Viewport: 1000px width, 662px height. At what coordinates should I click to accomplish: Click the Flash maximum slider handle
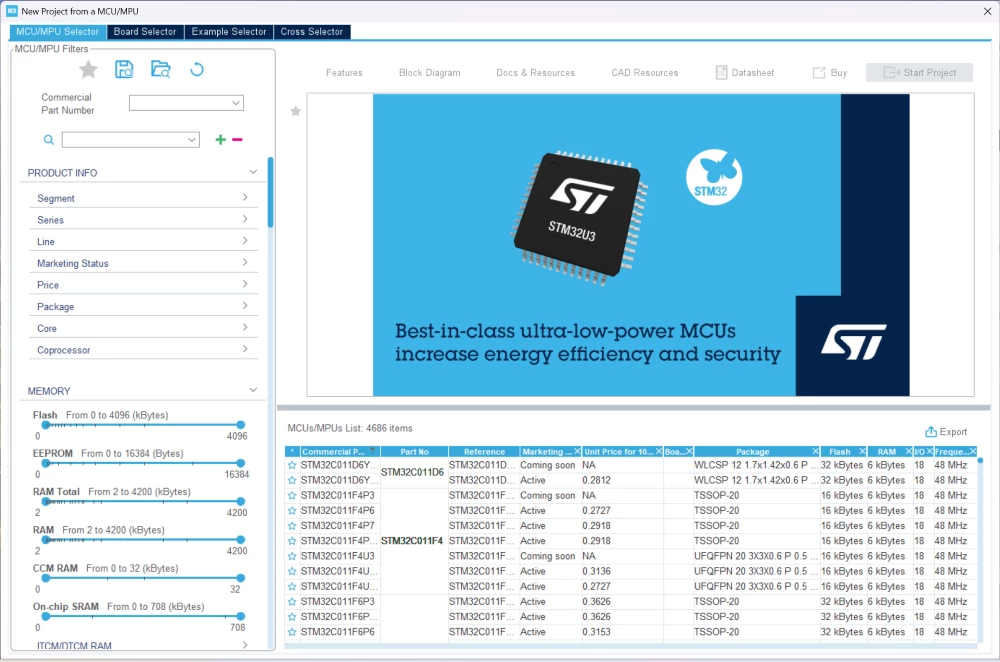tap(240, 425)
